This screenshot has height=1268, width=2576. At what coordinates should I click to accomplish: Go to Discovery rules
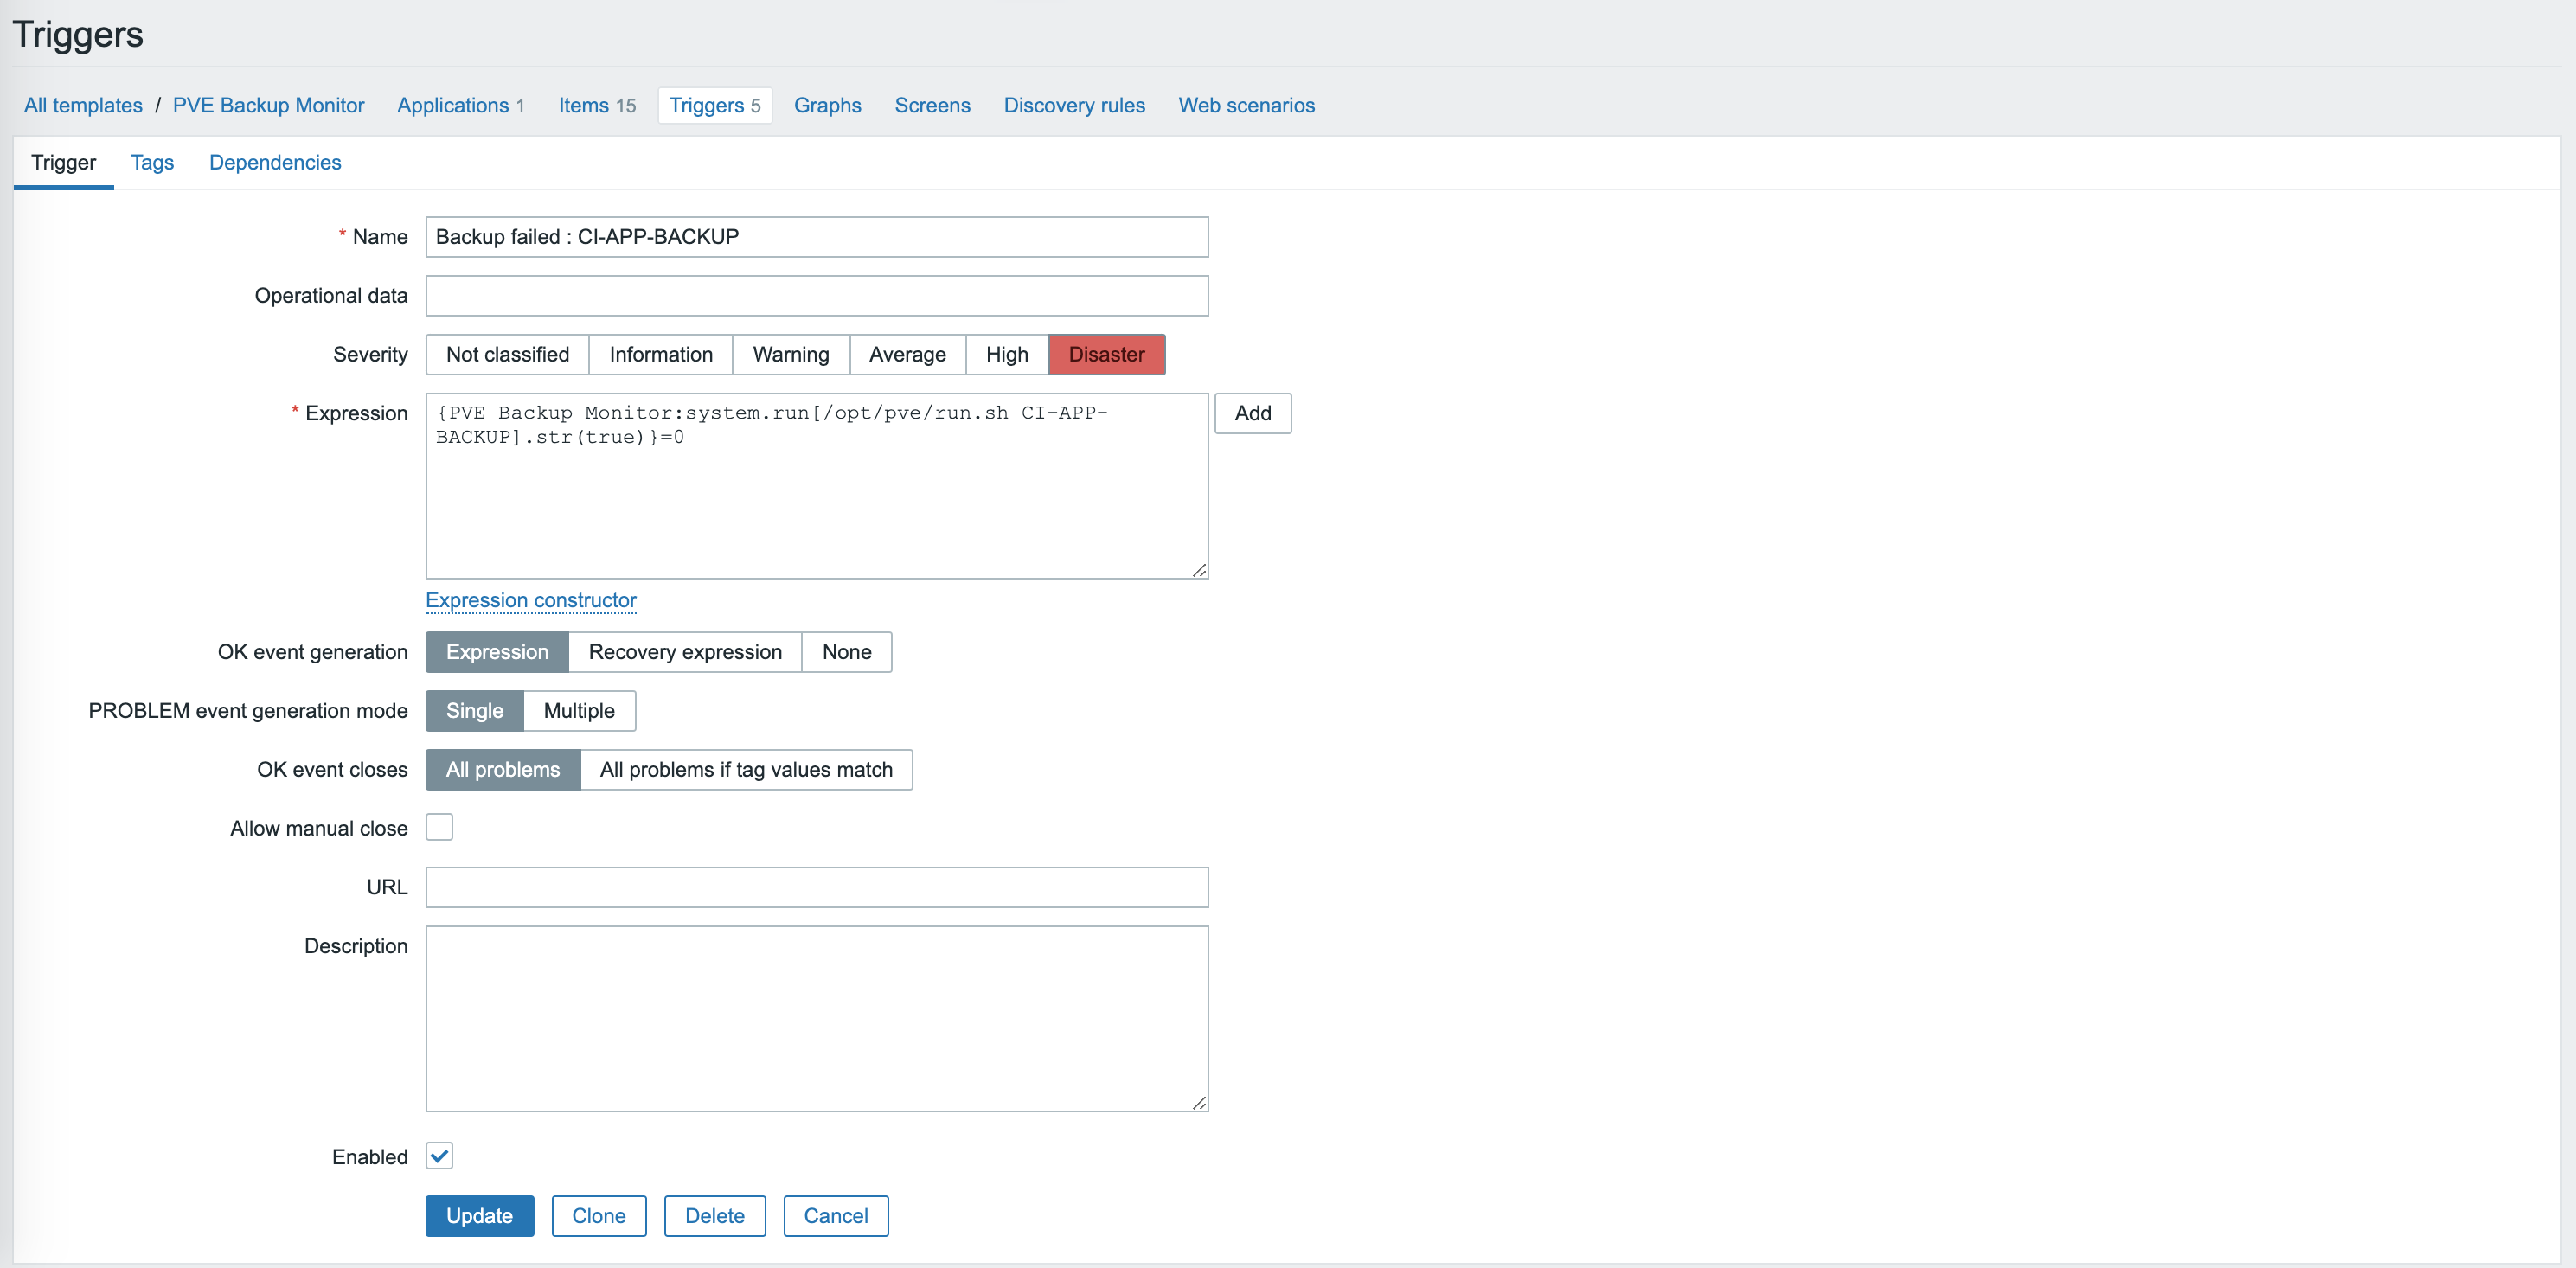pyautogui.click(x=1074, y=106)
